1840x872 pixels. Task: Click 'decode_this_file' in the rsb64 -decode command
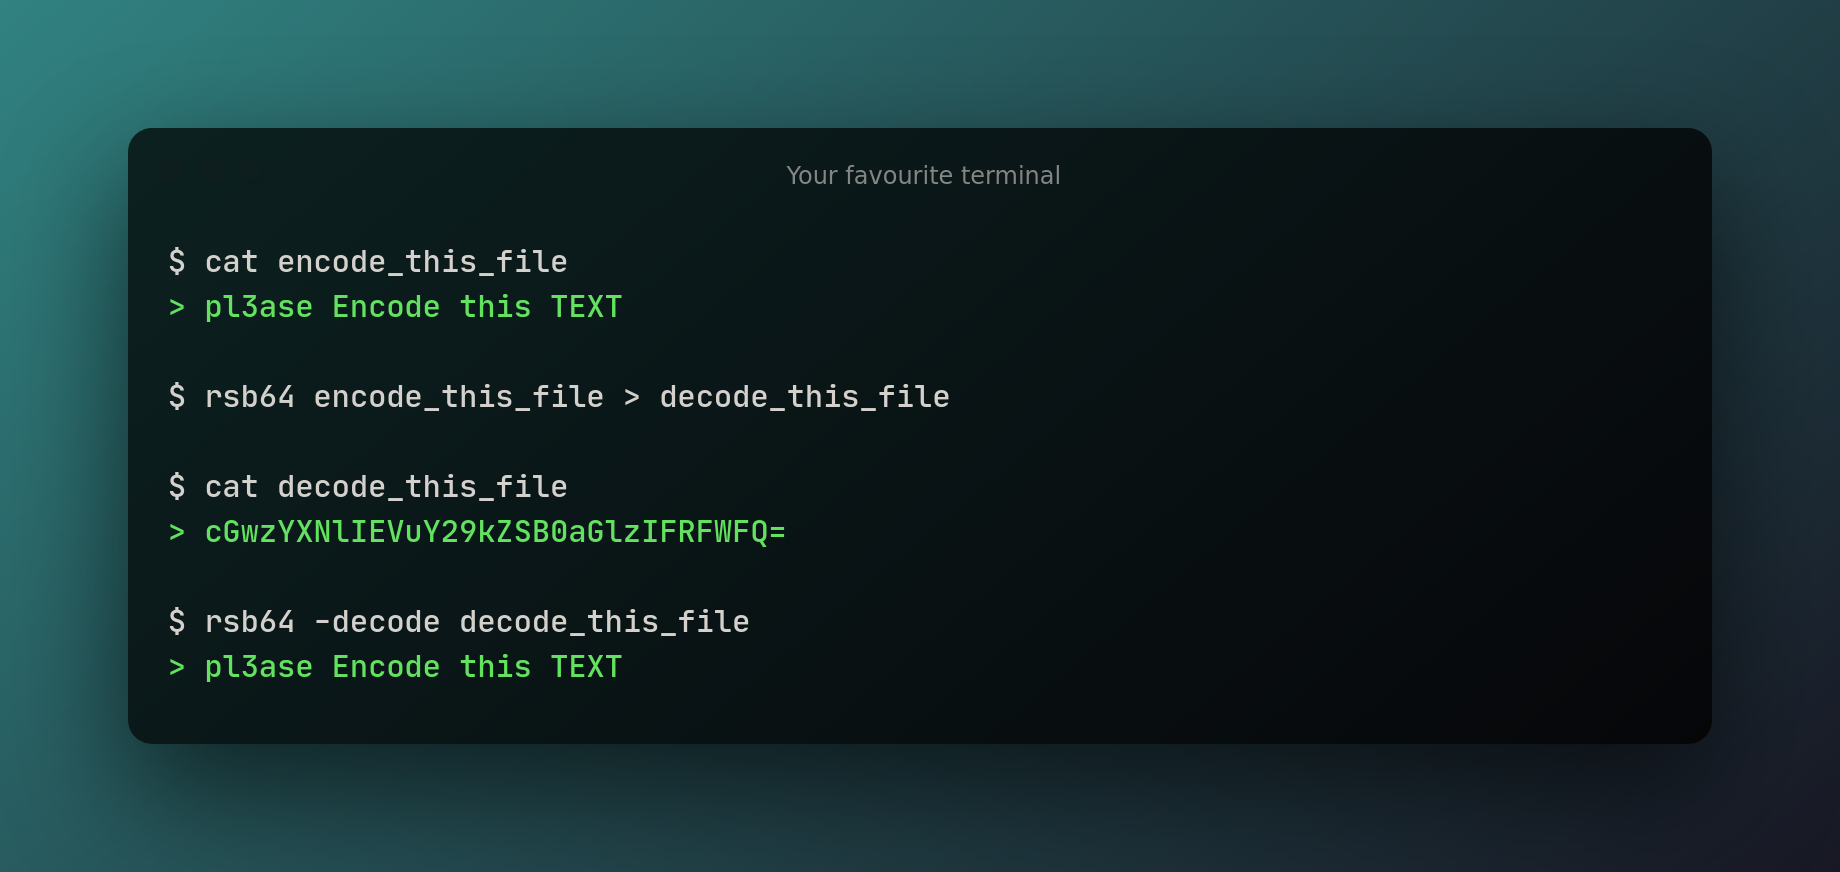tap(605, 622)
